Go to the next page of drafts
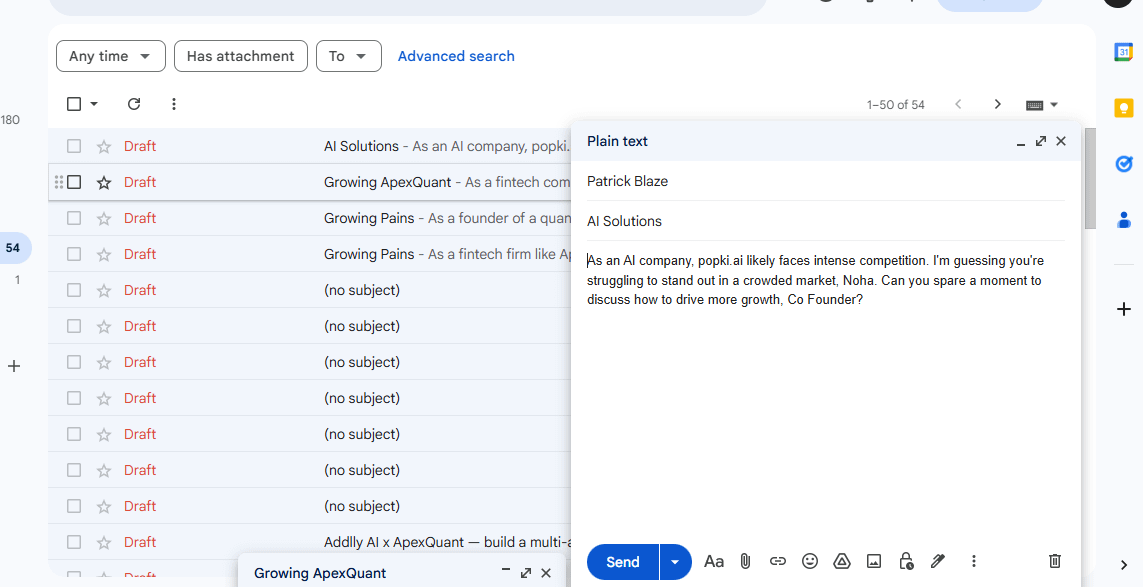Image resolution: width=1143 pixels, height=587 pixels. click(998, 104)
